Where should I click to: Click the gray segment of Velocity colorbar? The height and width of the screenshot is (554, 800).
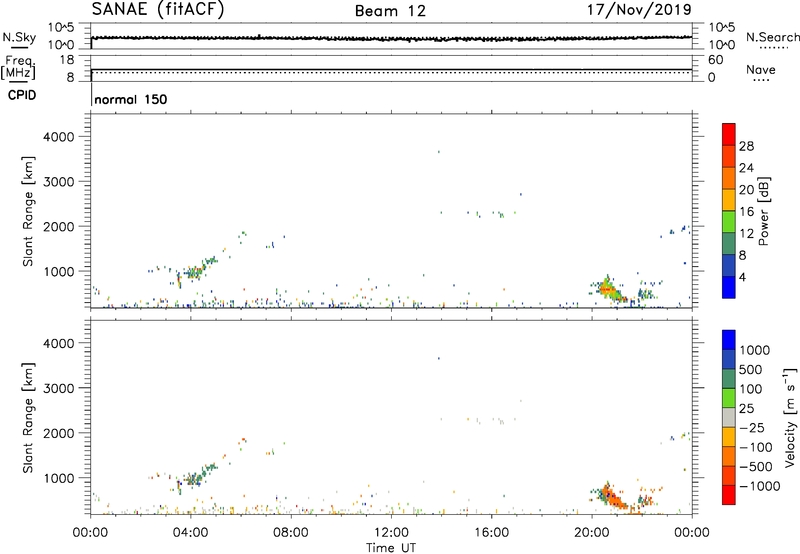point(729,417)
